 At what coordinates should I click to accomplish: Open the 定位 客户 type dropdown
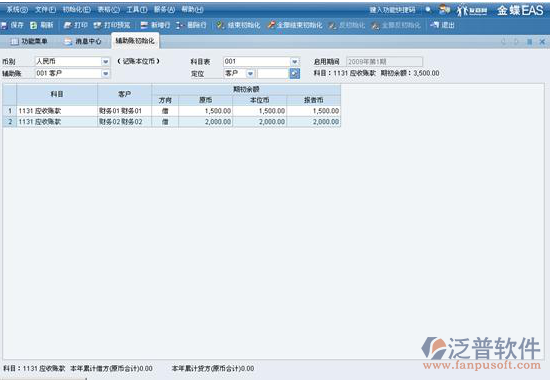click(x=250, y=73)
